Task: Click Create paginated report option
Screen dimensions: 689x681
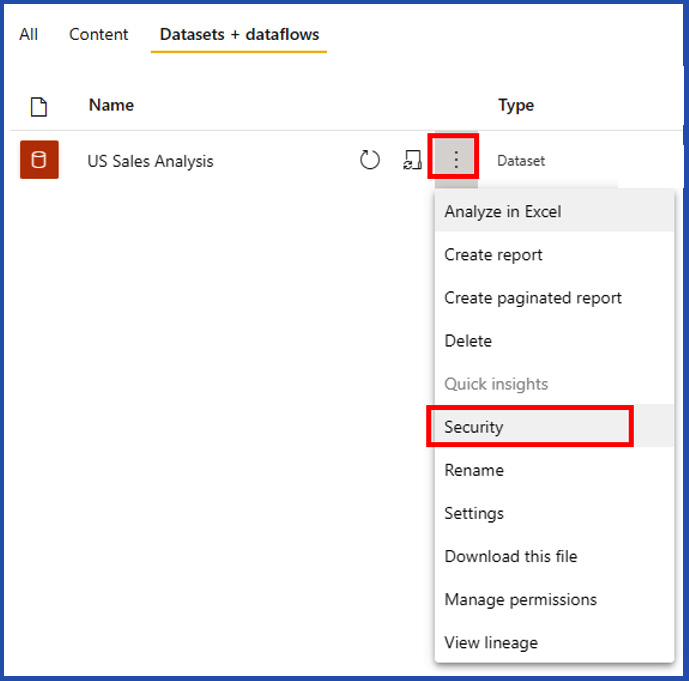Action: [533, 298]
